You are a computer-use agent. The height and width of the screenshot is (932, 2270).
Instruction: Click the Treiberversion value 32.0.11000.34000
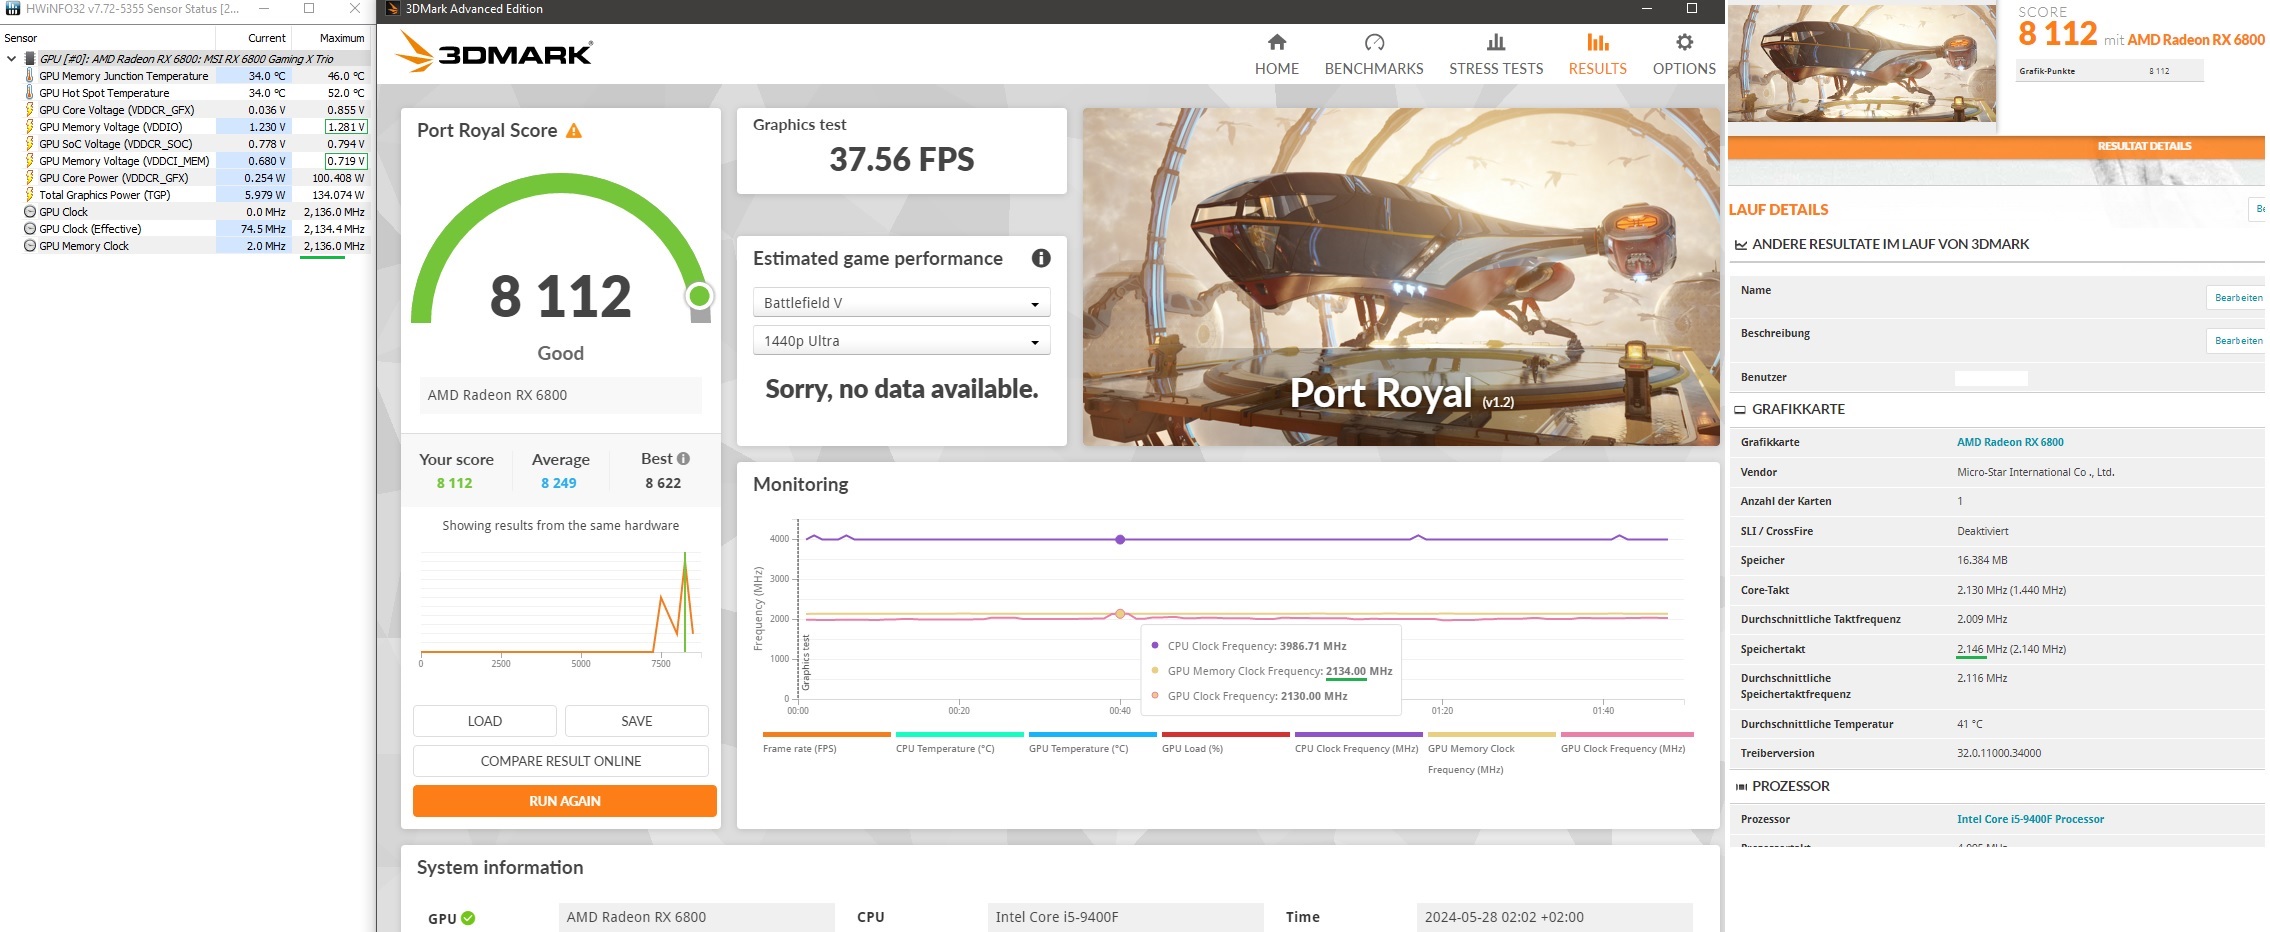pyautogui.click(x=2001, y=753)
